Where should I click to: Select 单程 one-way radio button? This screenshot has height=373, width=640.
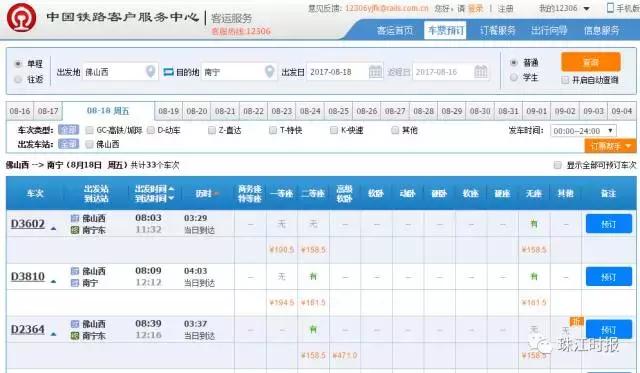18,64
